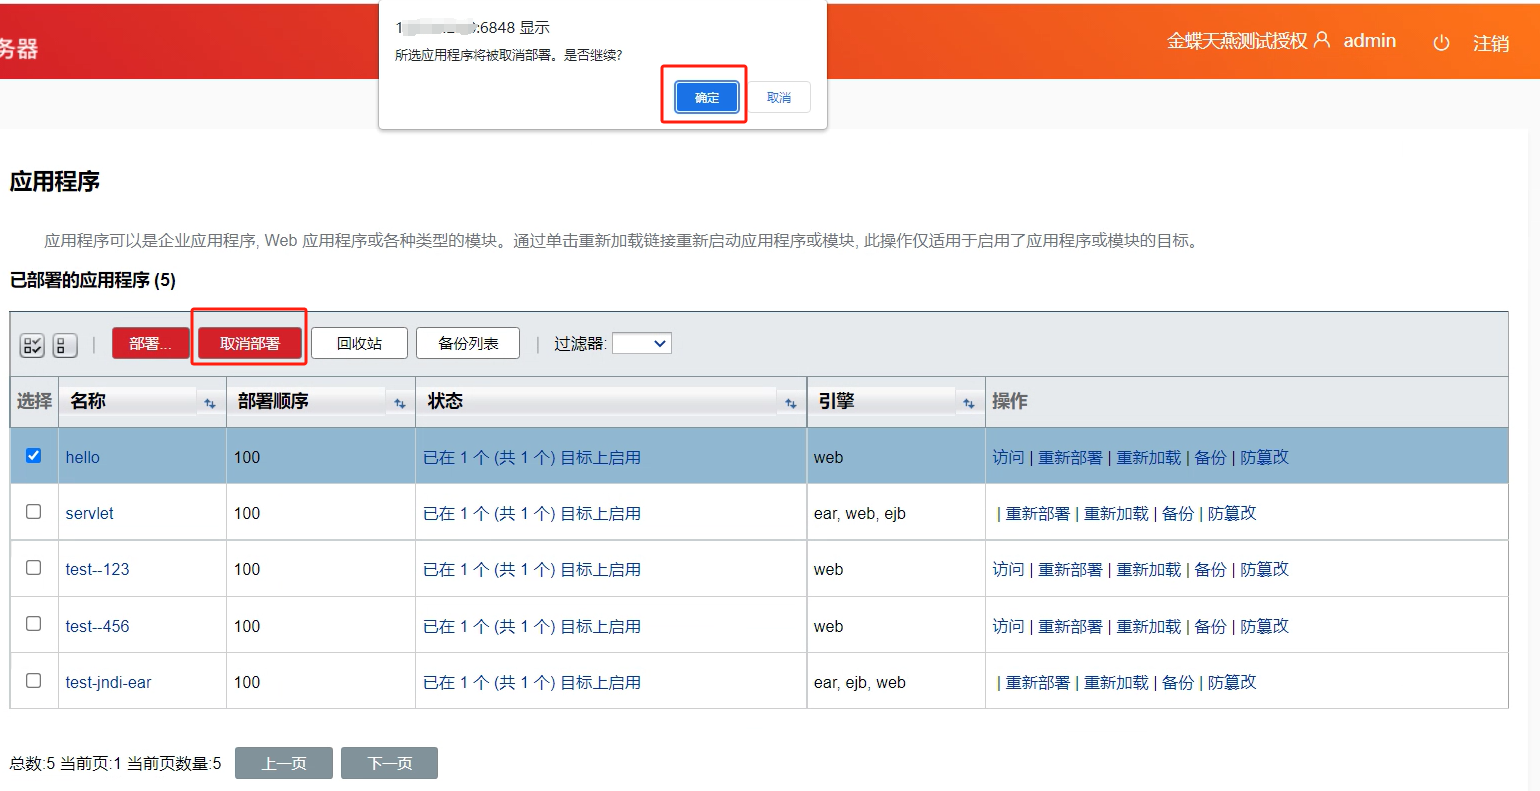Image resolution: width=1540 pixels, height=791 pixels.
Task: Click 备份 for the hello application
Action: [x=1211, y=457]
